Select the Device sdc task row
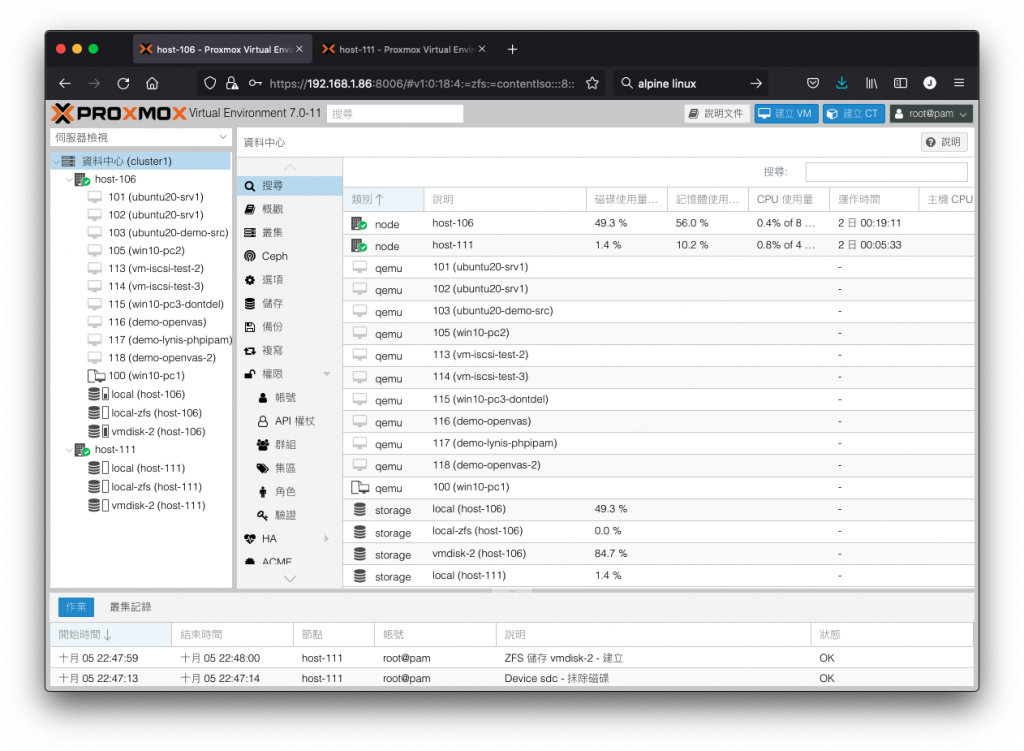The height and width of the screenshot is (751, 1024). [512, 679]
